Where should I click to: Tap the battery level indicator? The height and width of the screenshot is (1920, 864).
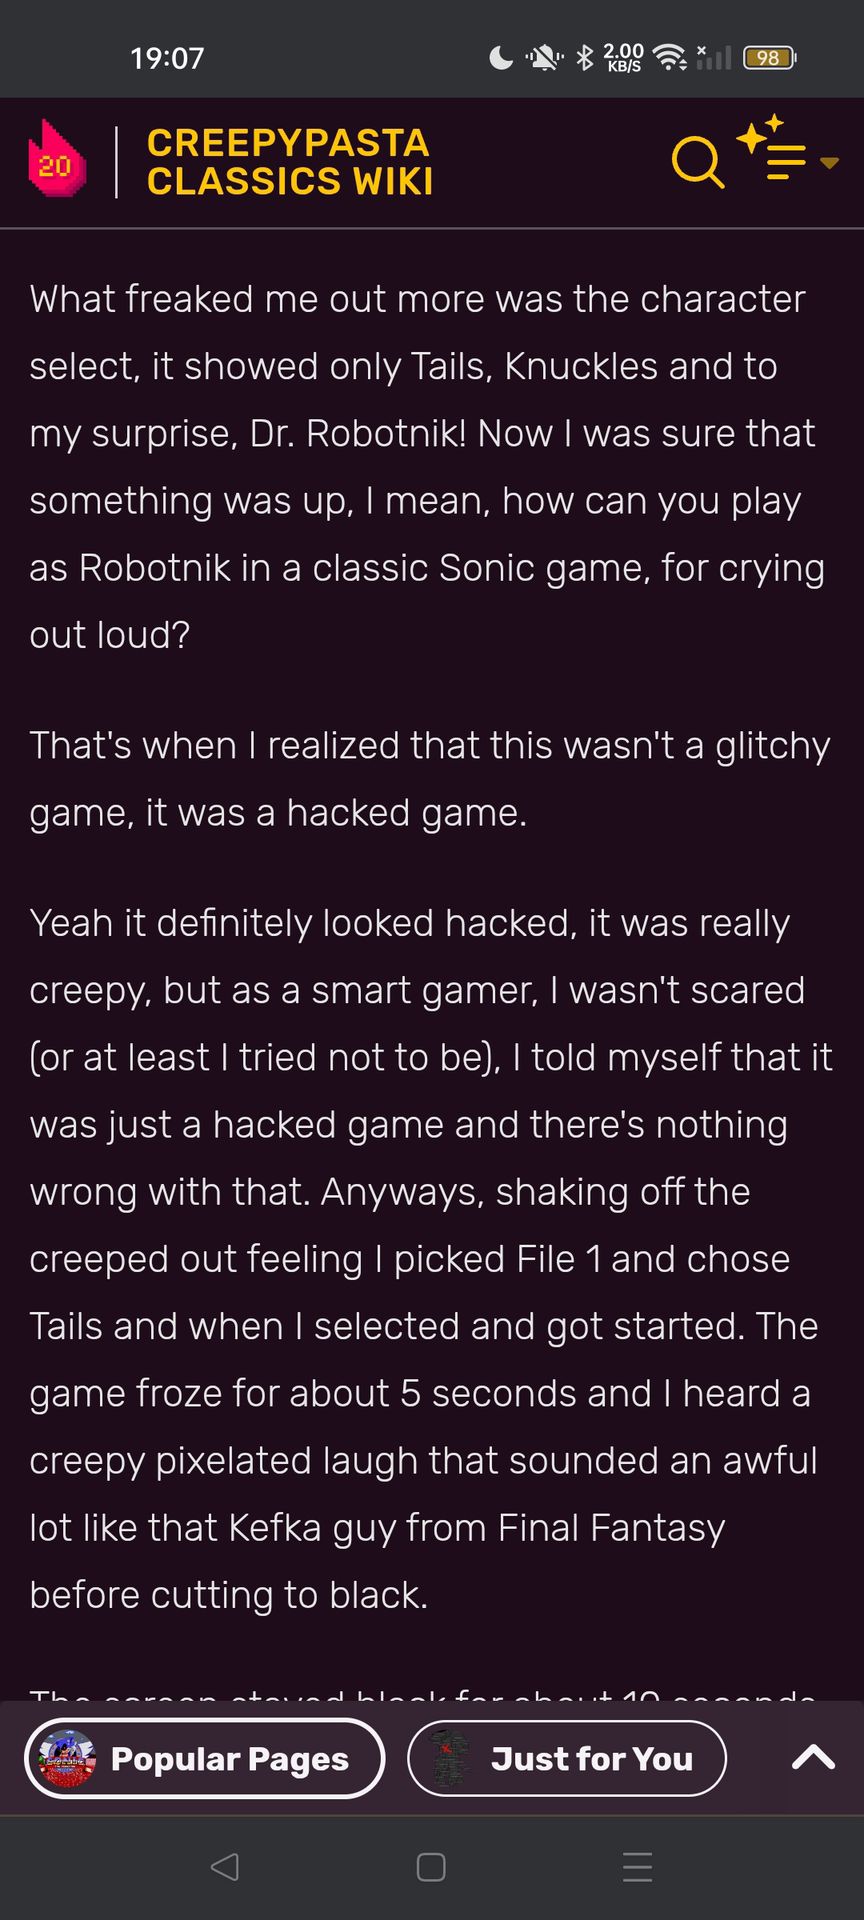coord(769,58)
